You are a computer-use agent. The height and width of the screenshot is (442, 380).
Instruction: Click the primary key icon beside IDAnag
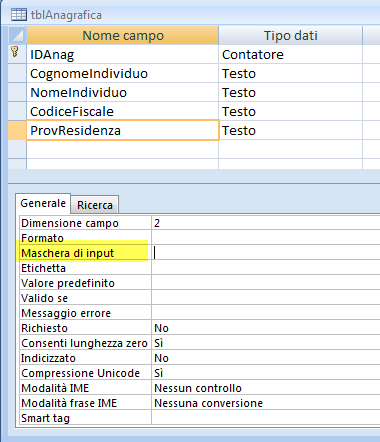tap(15, 52)
